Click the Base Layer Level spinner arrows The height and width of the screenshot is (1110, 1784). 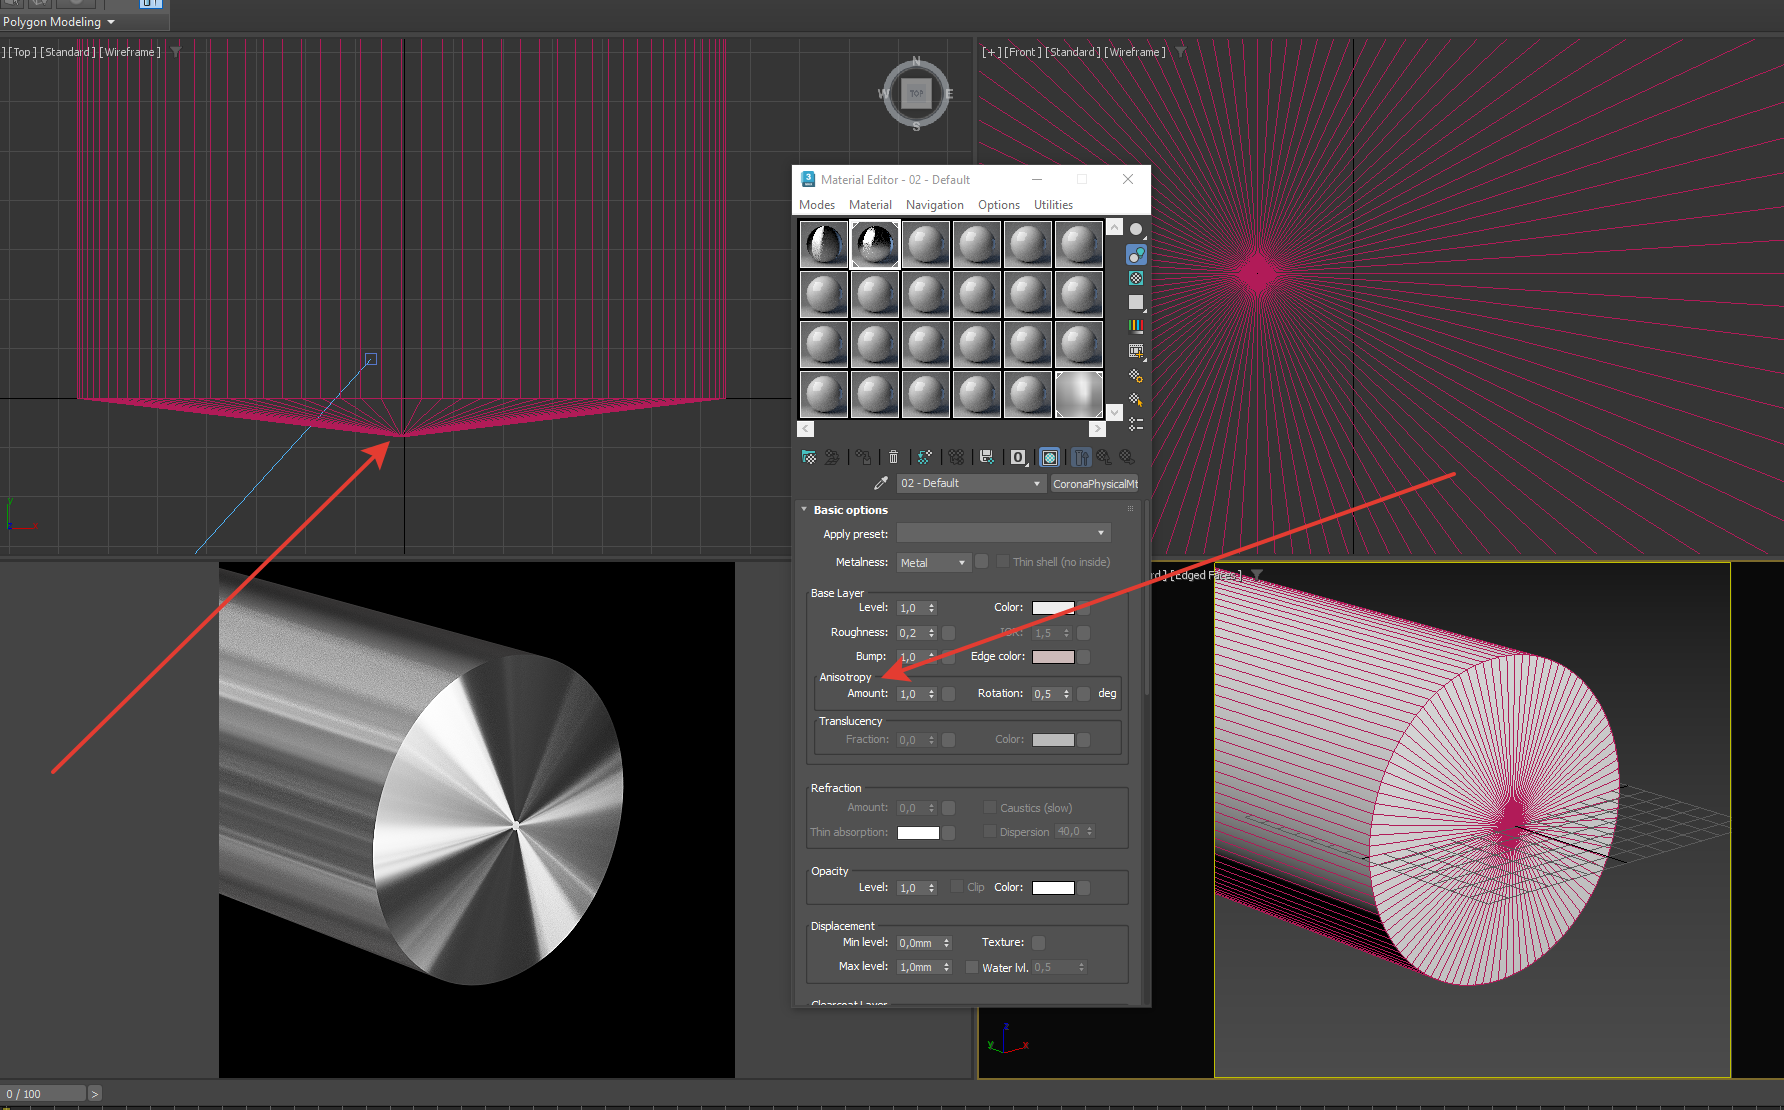931,608
